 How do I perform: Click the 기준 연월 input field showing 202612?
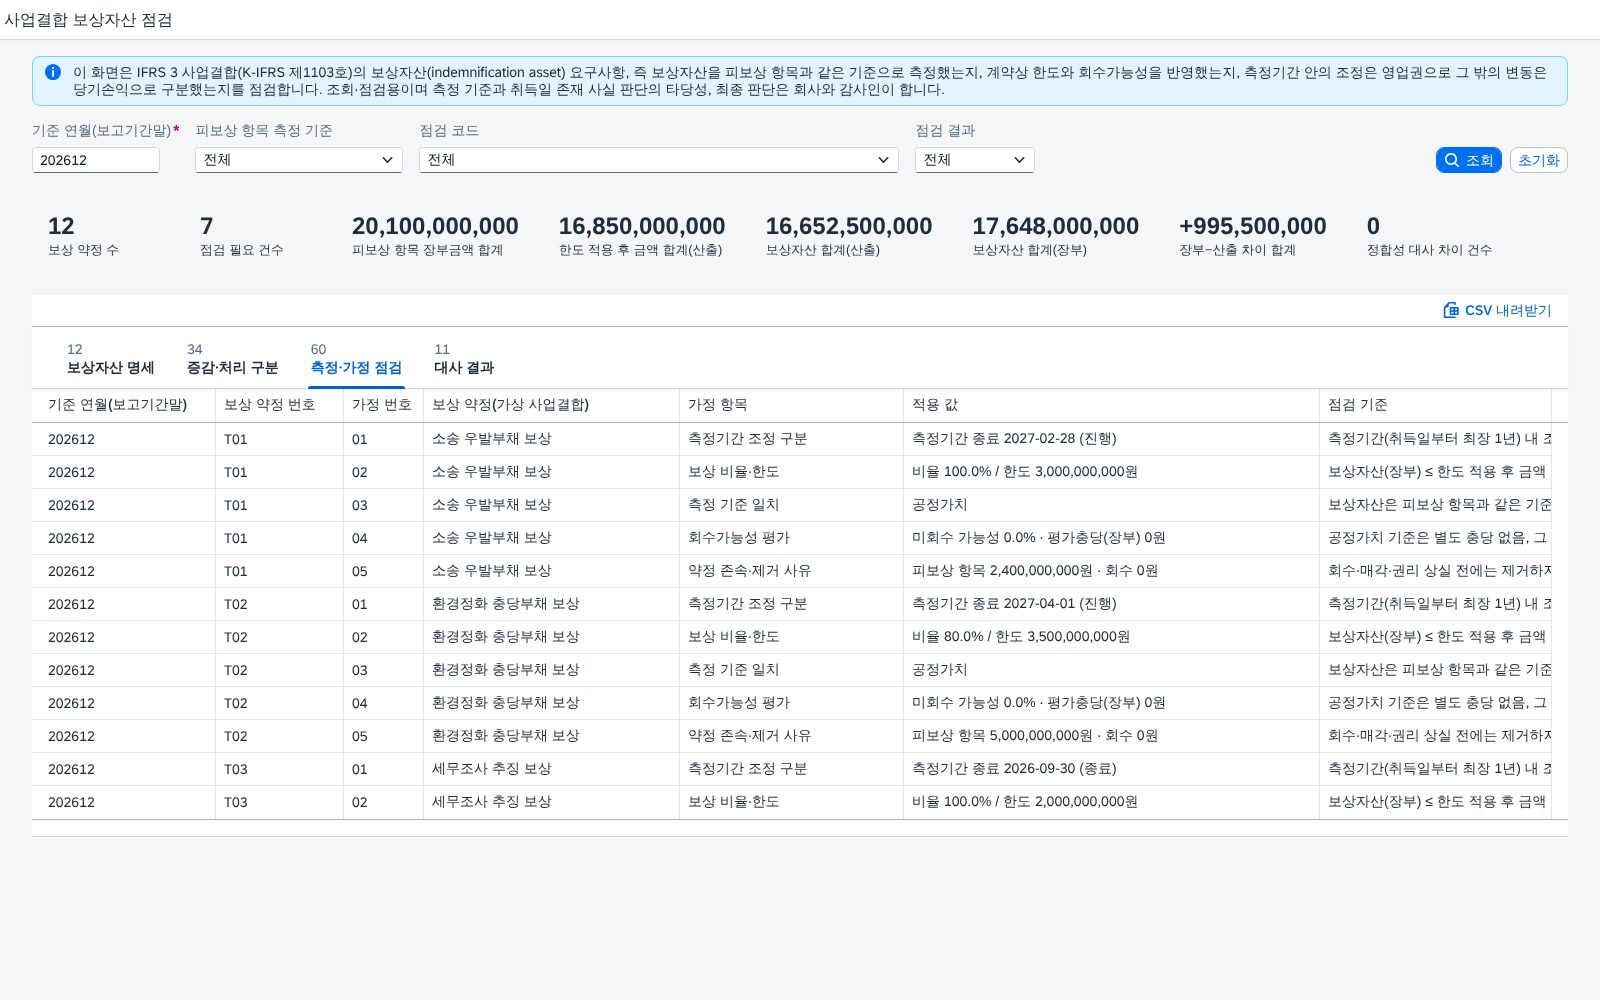pyautogui.click(x=96, y=160)
